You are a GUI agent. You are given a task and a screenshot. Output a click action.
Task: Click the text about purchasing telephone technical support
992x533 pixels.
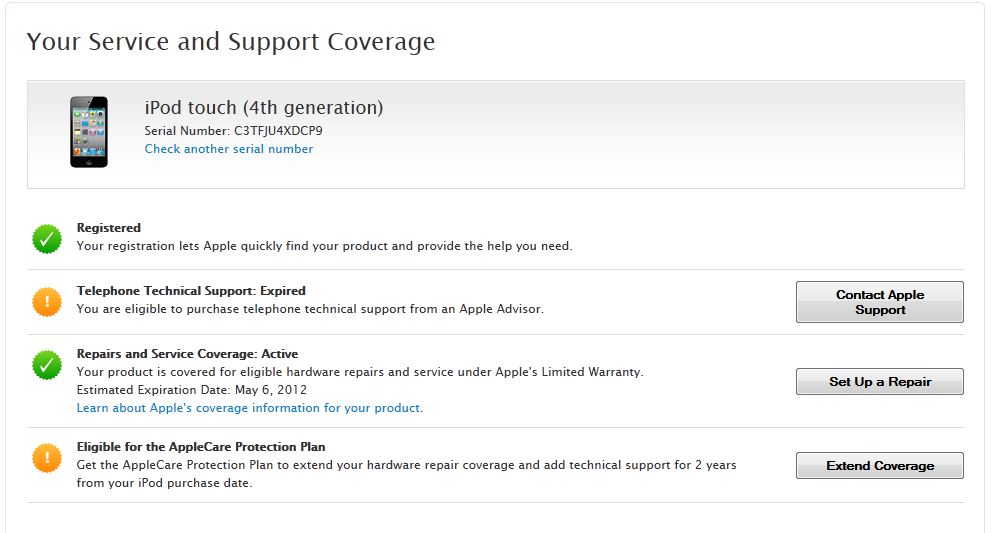click(310, 309)
